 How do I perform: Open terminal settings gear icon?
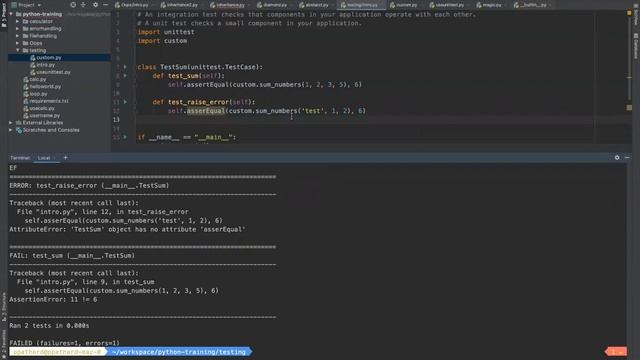pyautogui.click(x=617, y=158)
